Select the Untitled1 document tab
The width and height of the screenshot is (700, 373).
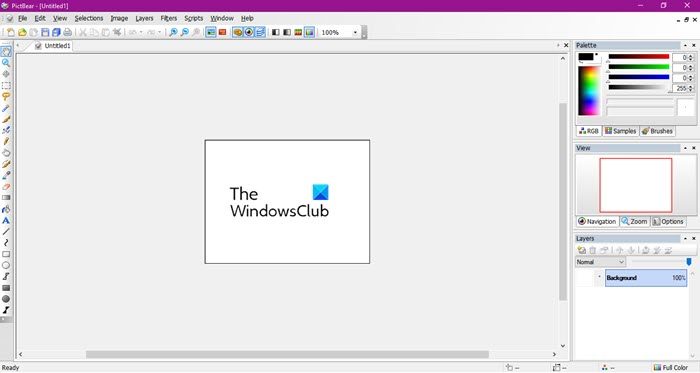[53, 46]
